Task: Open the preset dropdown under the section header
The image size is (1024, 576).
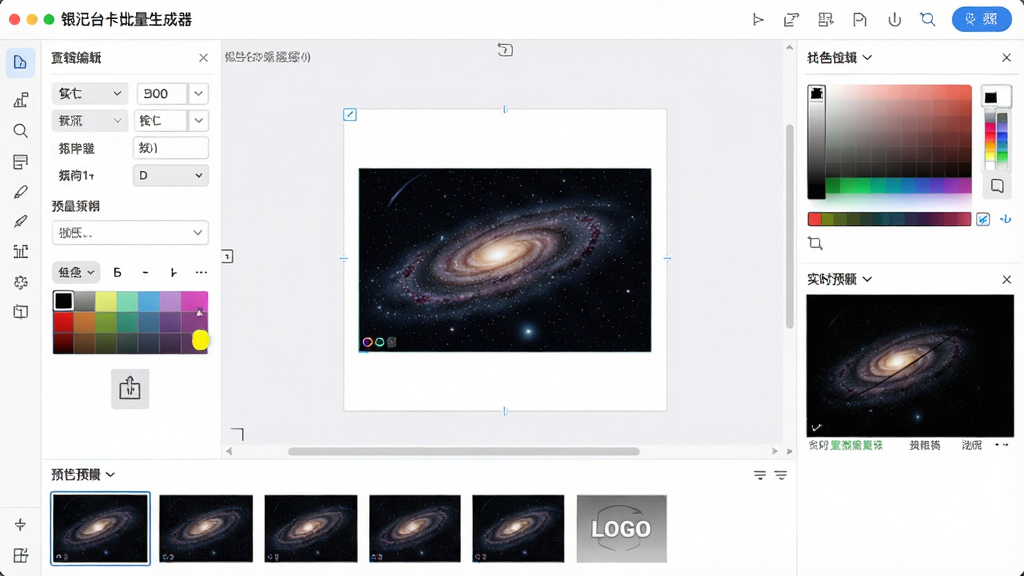Action: coord(130,232)
